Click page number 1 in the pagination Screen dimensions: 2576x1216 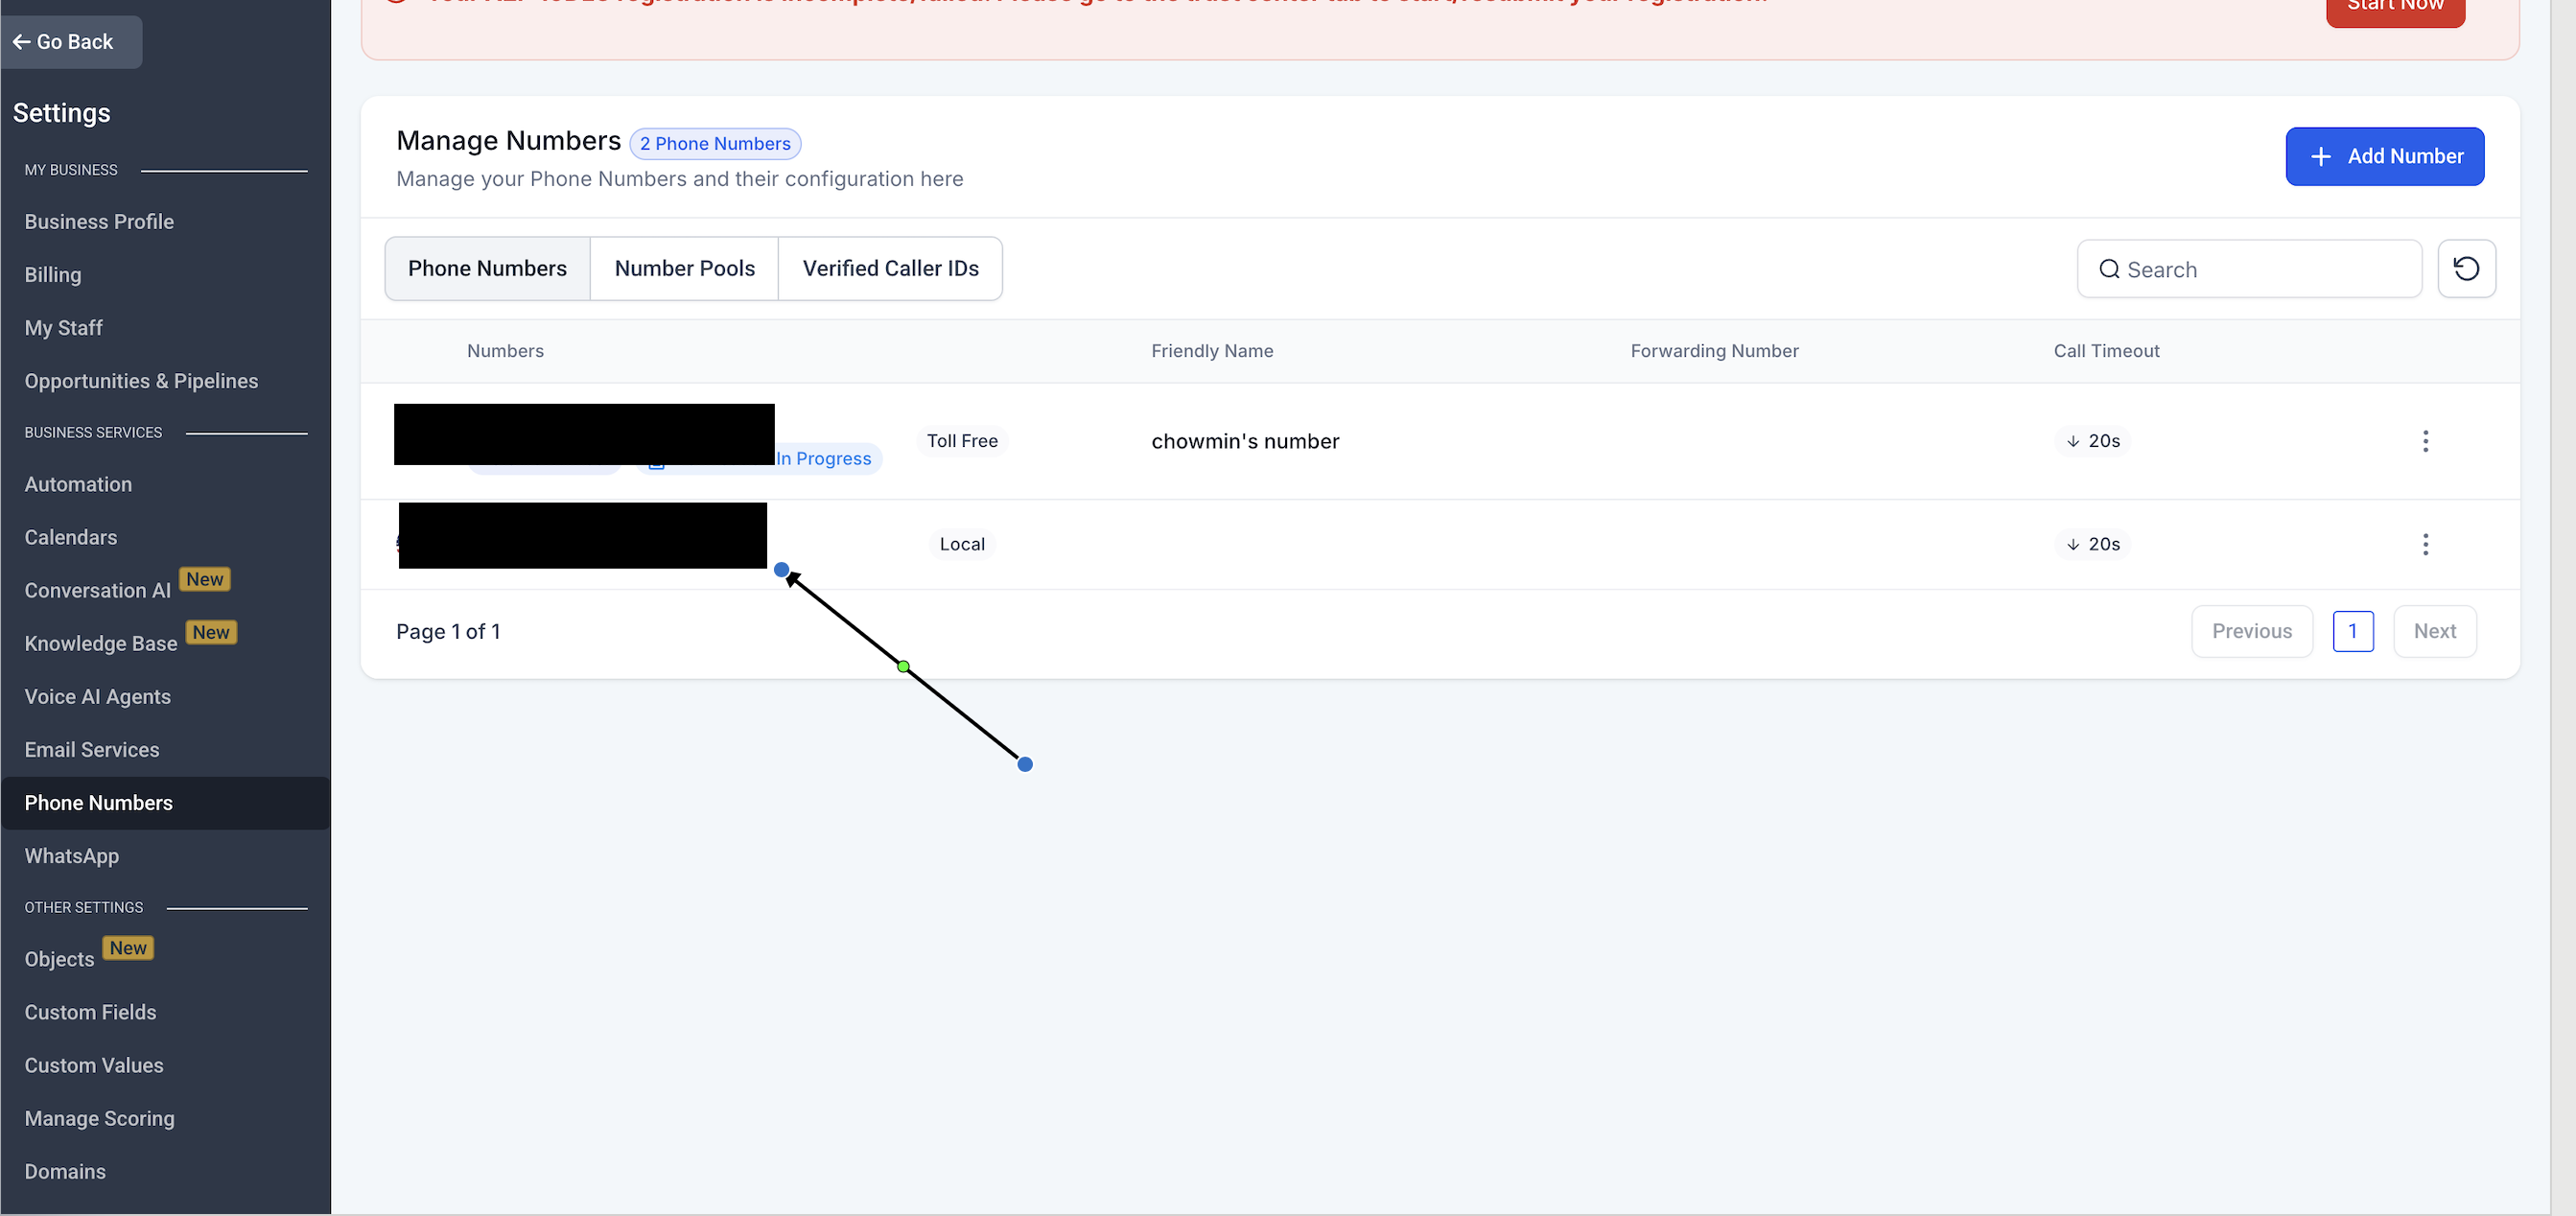coord(2352,631)
